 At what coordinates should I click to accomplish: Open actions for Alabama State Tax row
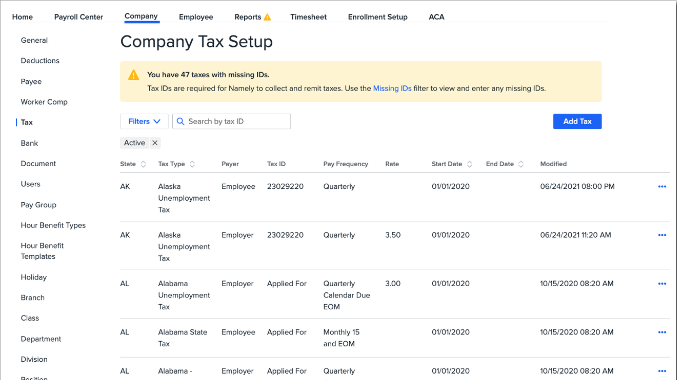coord(662,332)
